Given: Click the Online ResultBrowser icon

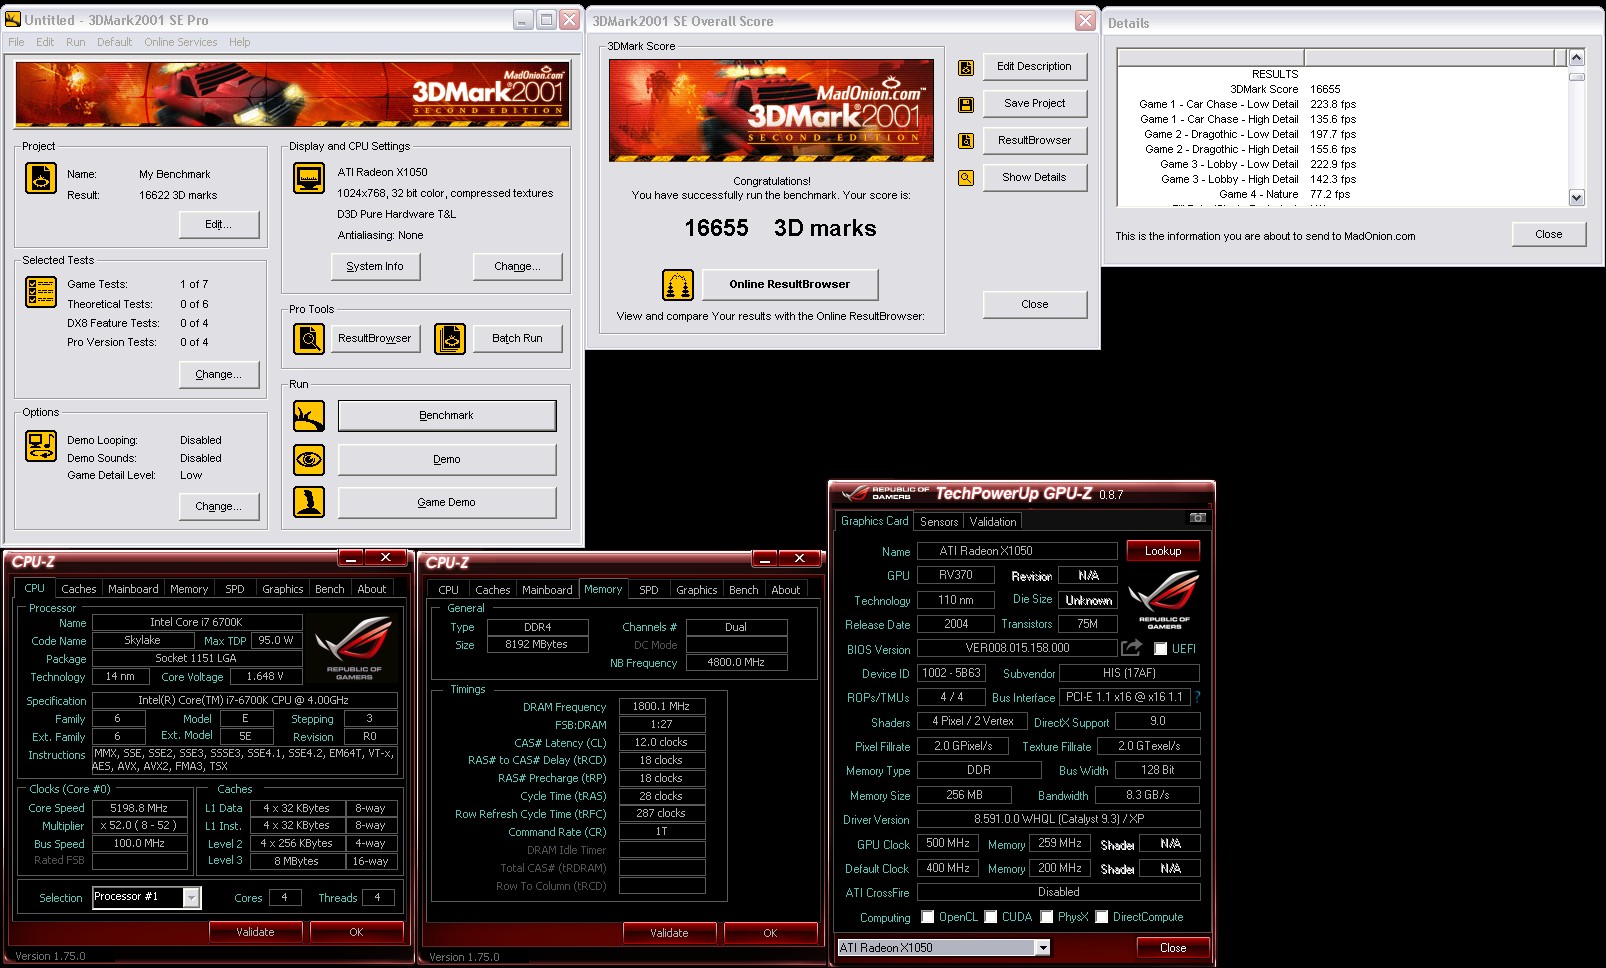Looking at the screenshot, I should [x=678, y=285].
